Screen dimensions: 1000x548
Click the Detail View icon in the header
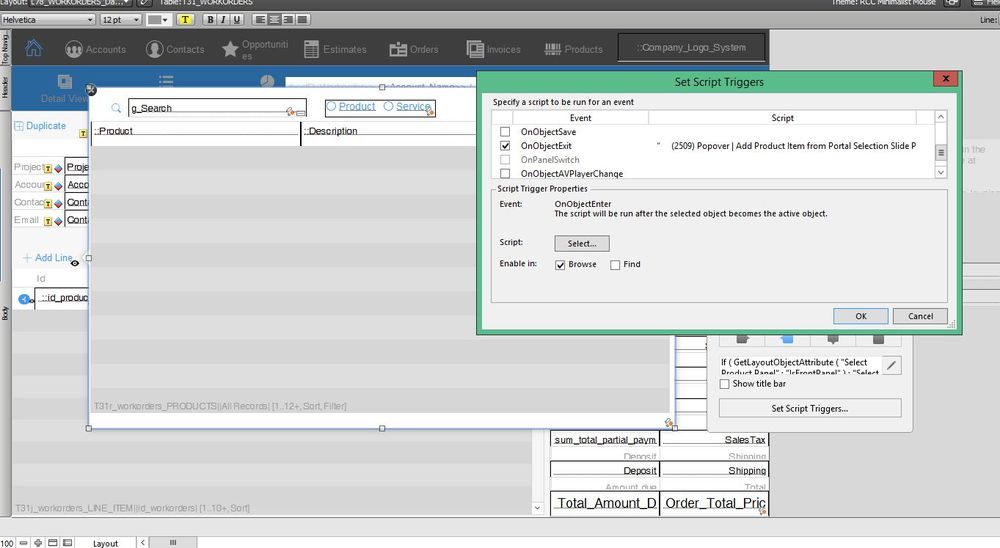click(x=64, y=82)
